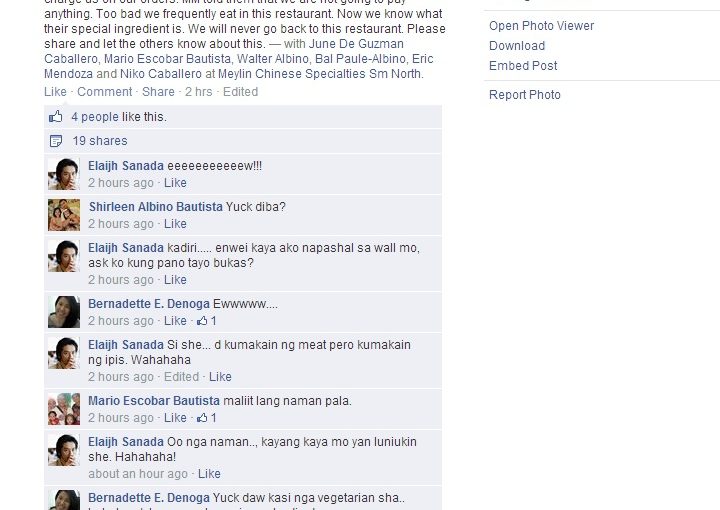
Task: Open Elaijh Sanada's avatar on 'eeeeeeeeeeew' comment
Action: point(64,174)
